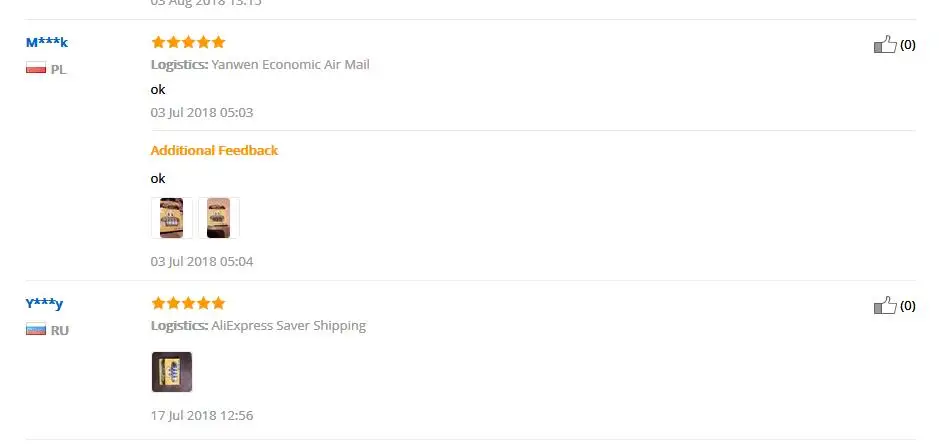Open the photo thumbnail in Y***y's review
The width and height of the screenshot is (939, 448).
[x=172, y=372]
